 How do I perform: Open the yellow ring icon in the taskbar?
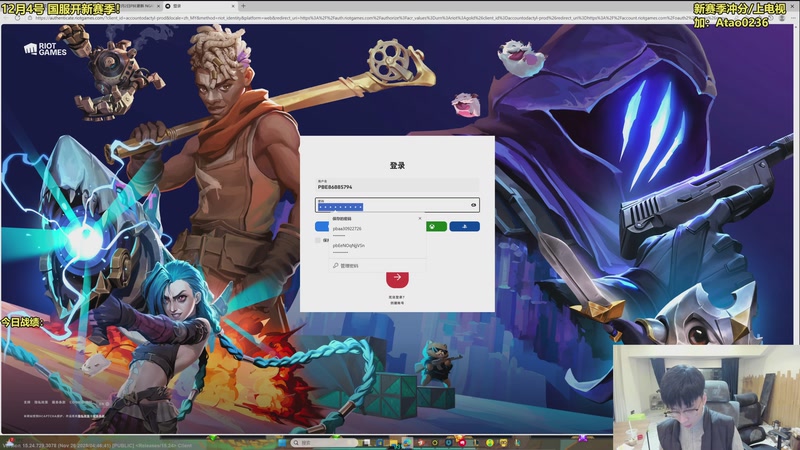pos(435,443)
